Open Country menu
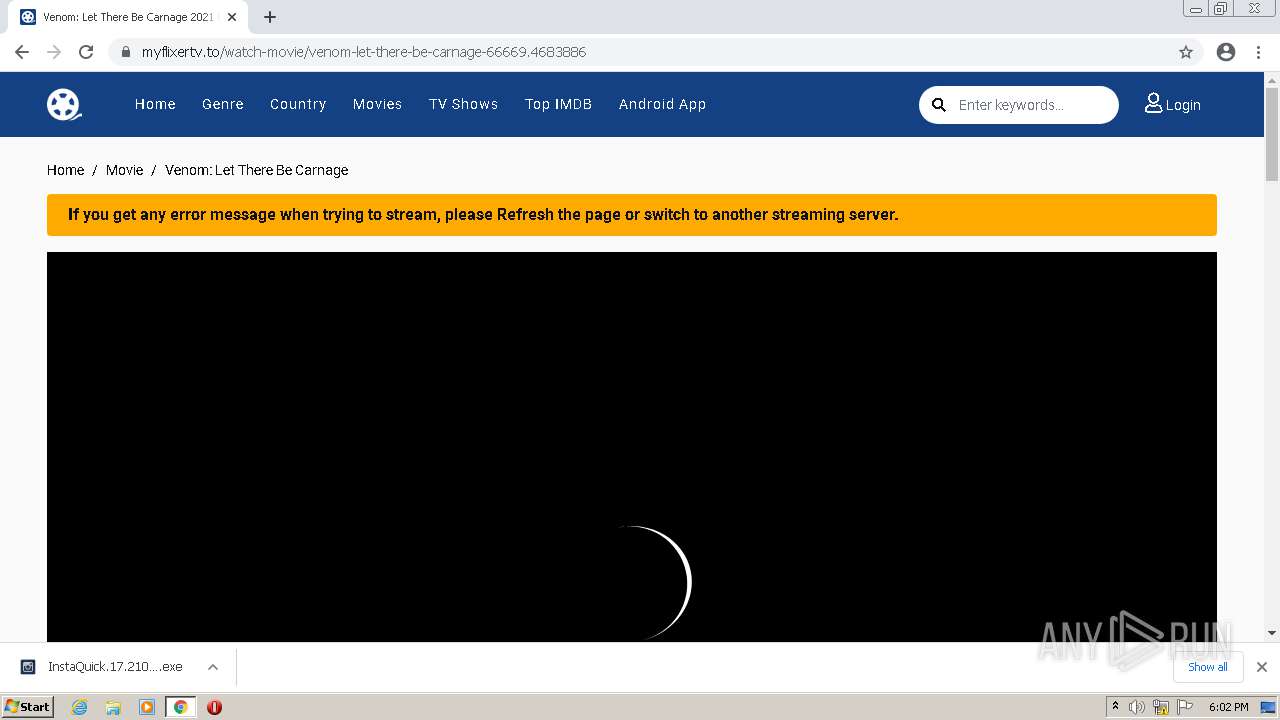 (x=298, y=104)
